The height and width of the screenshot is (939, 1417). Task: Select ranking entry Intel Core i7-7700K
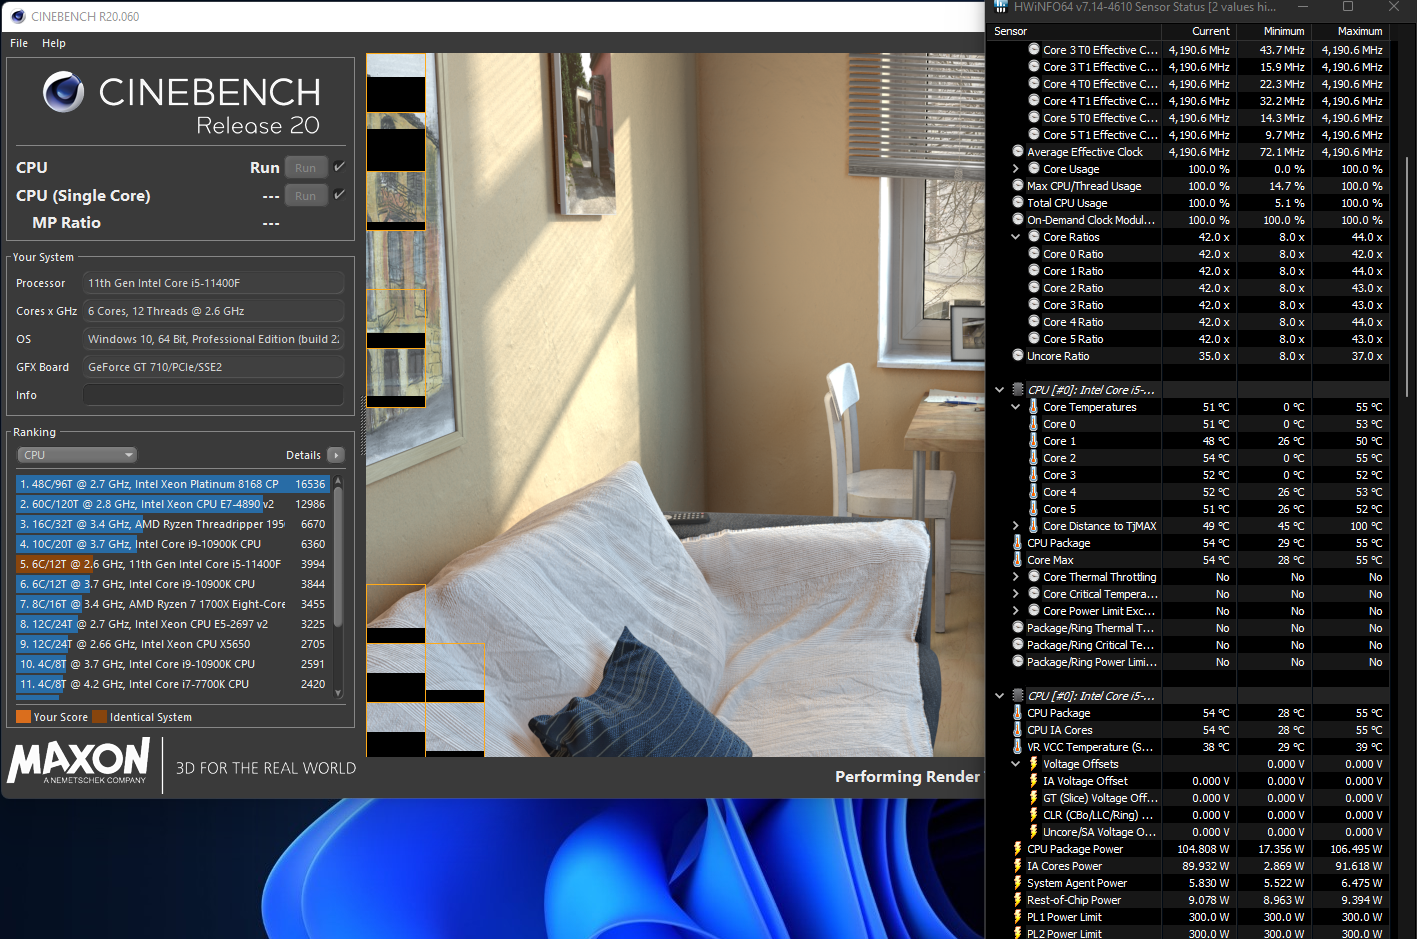pyautogui.click(x=173, y=684)
